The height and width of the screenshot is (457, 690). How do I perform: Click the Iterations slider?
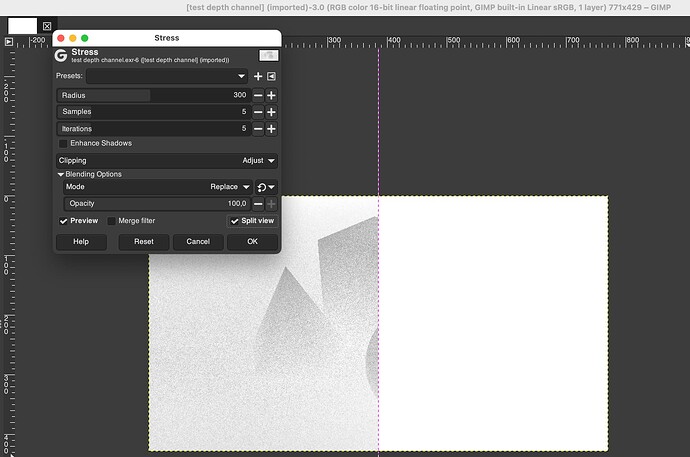[154, 129]
